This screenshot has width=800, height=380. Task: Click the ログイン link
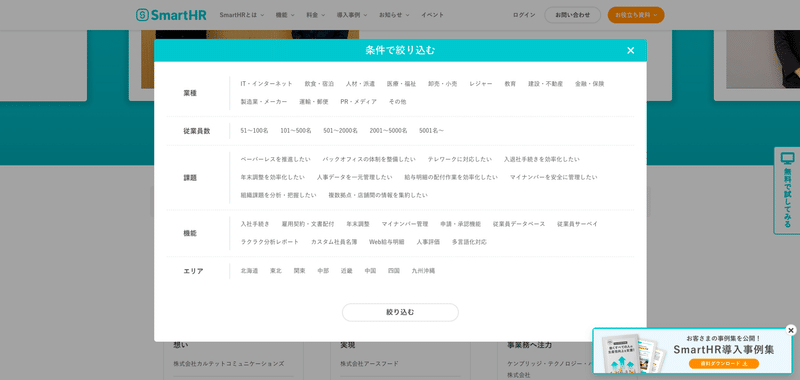[x=524, y=15]
